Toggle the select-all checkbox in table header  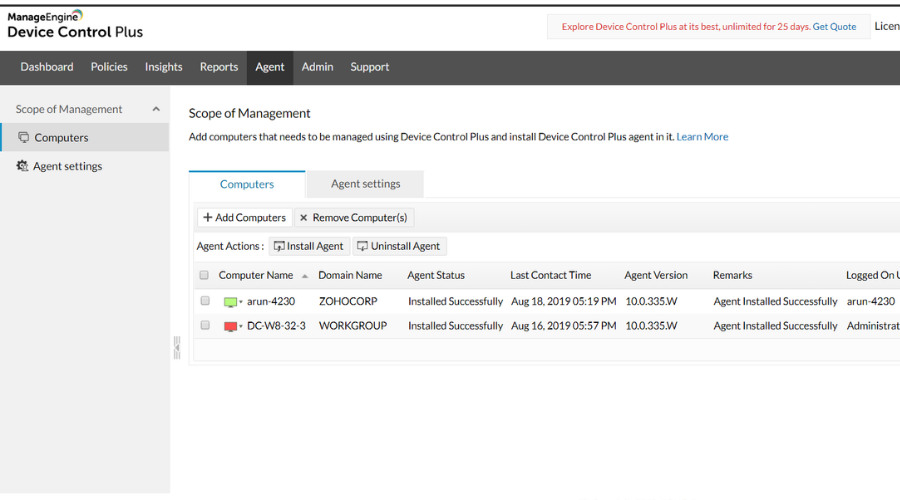point(204,275)
